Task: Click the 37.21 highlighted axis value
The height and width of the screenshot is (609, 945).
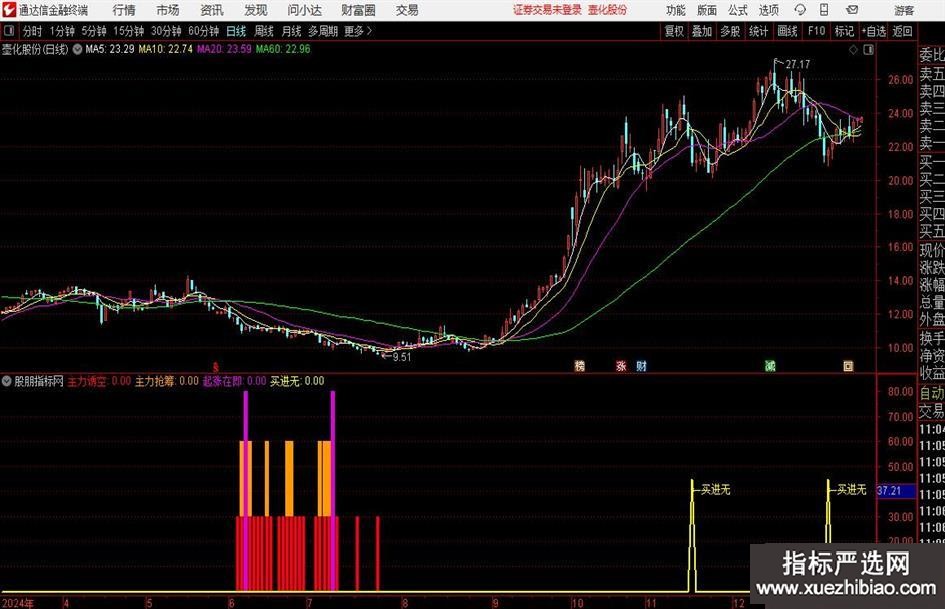Action: pos(896,491)
